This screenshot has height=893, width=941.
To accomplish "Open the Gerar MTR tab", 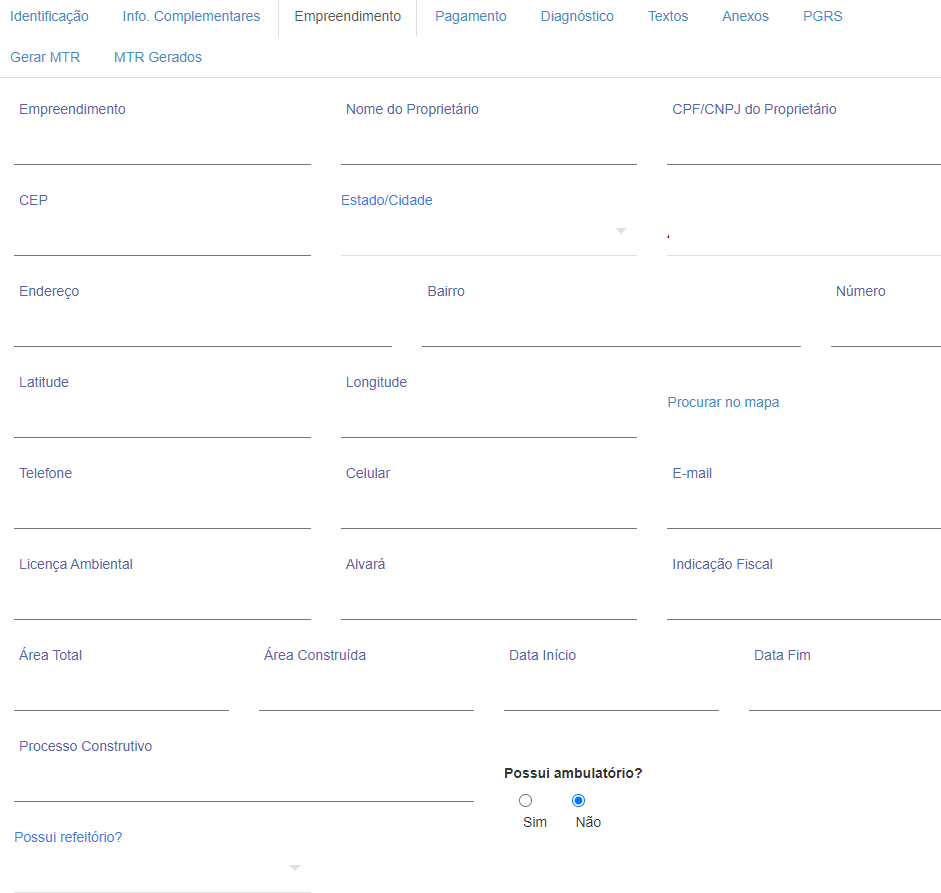I will pyautogui.click(x=45, y=57).
